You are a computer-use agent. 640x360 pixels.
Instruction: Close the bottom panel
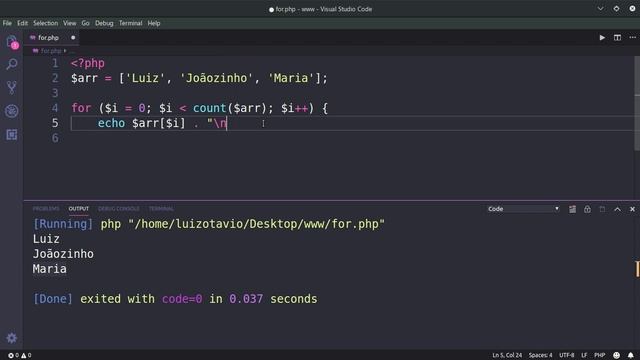coord(632,209)
